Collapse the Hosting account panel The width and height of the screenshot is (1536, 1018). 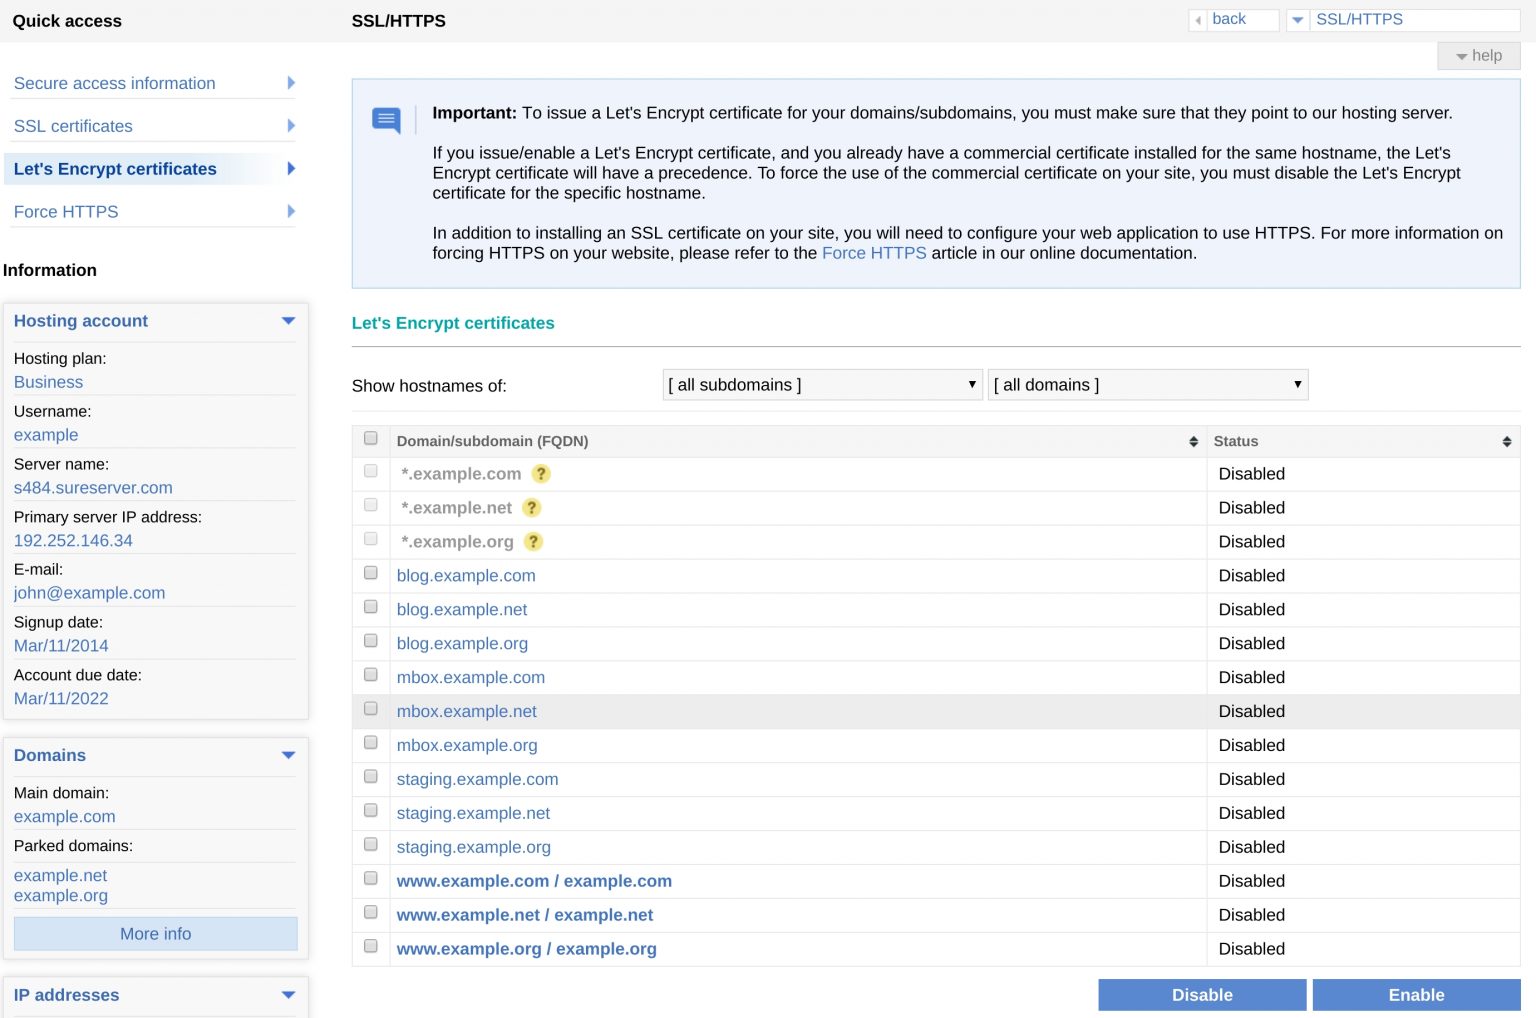tap(288, 321)
